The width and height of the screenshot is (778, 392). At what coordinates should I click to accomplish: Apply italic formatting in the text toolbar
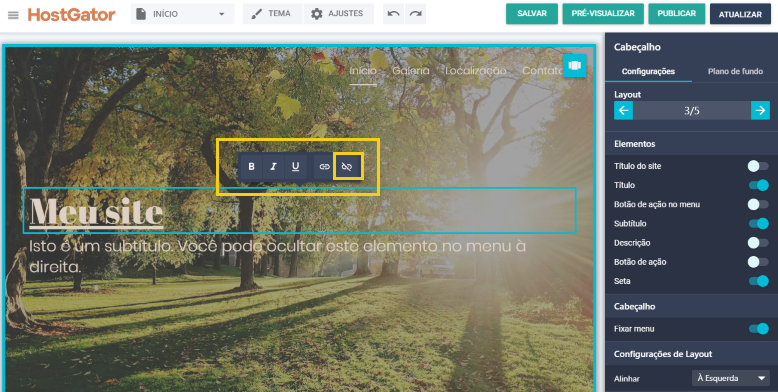point(273,167)
